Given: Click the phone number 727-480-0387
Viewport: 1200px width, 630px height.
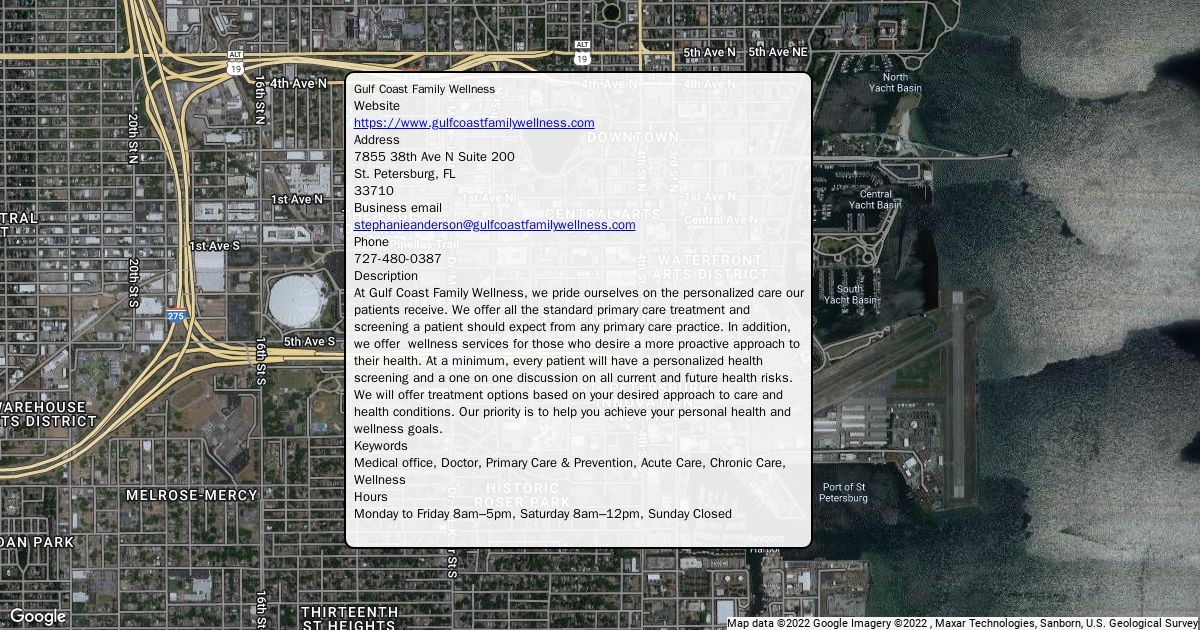Looking at the screenshot, I should coord(398,259).
